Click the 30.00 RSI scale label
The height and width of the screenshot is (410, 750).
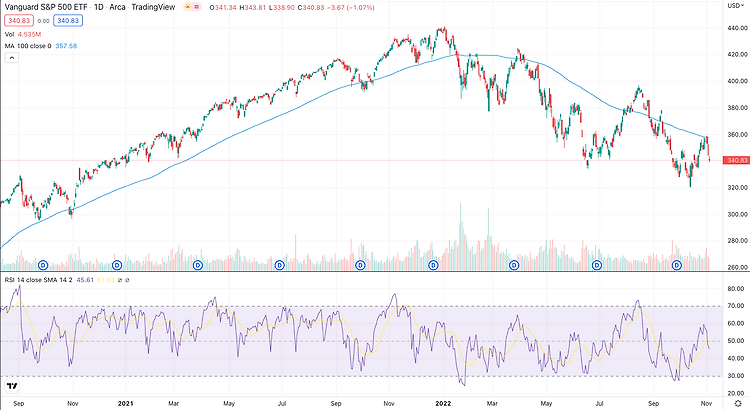[x=737, y=376]
